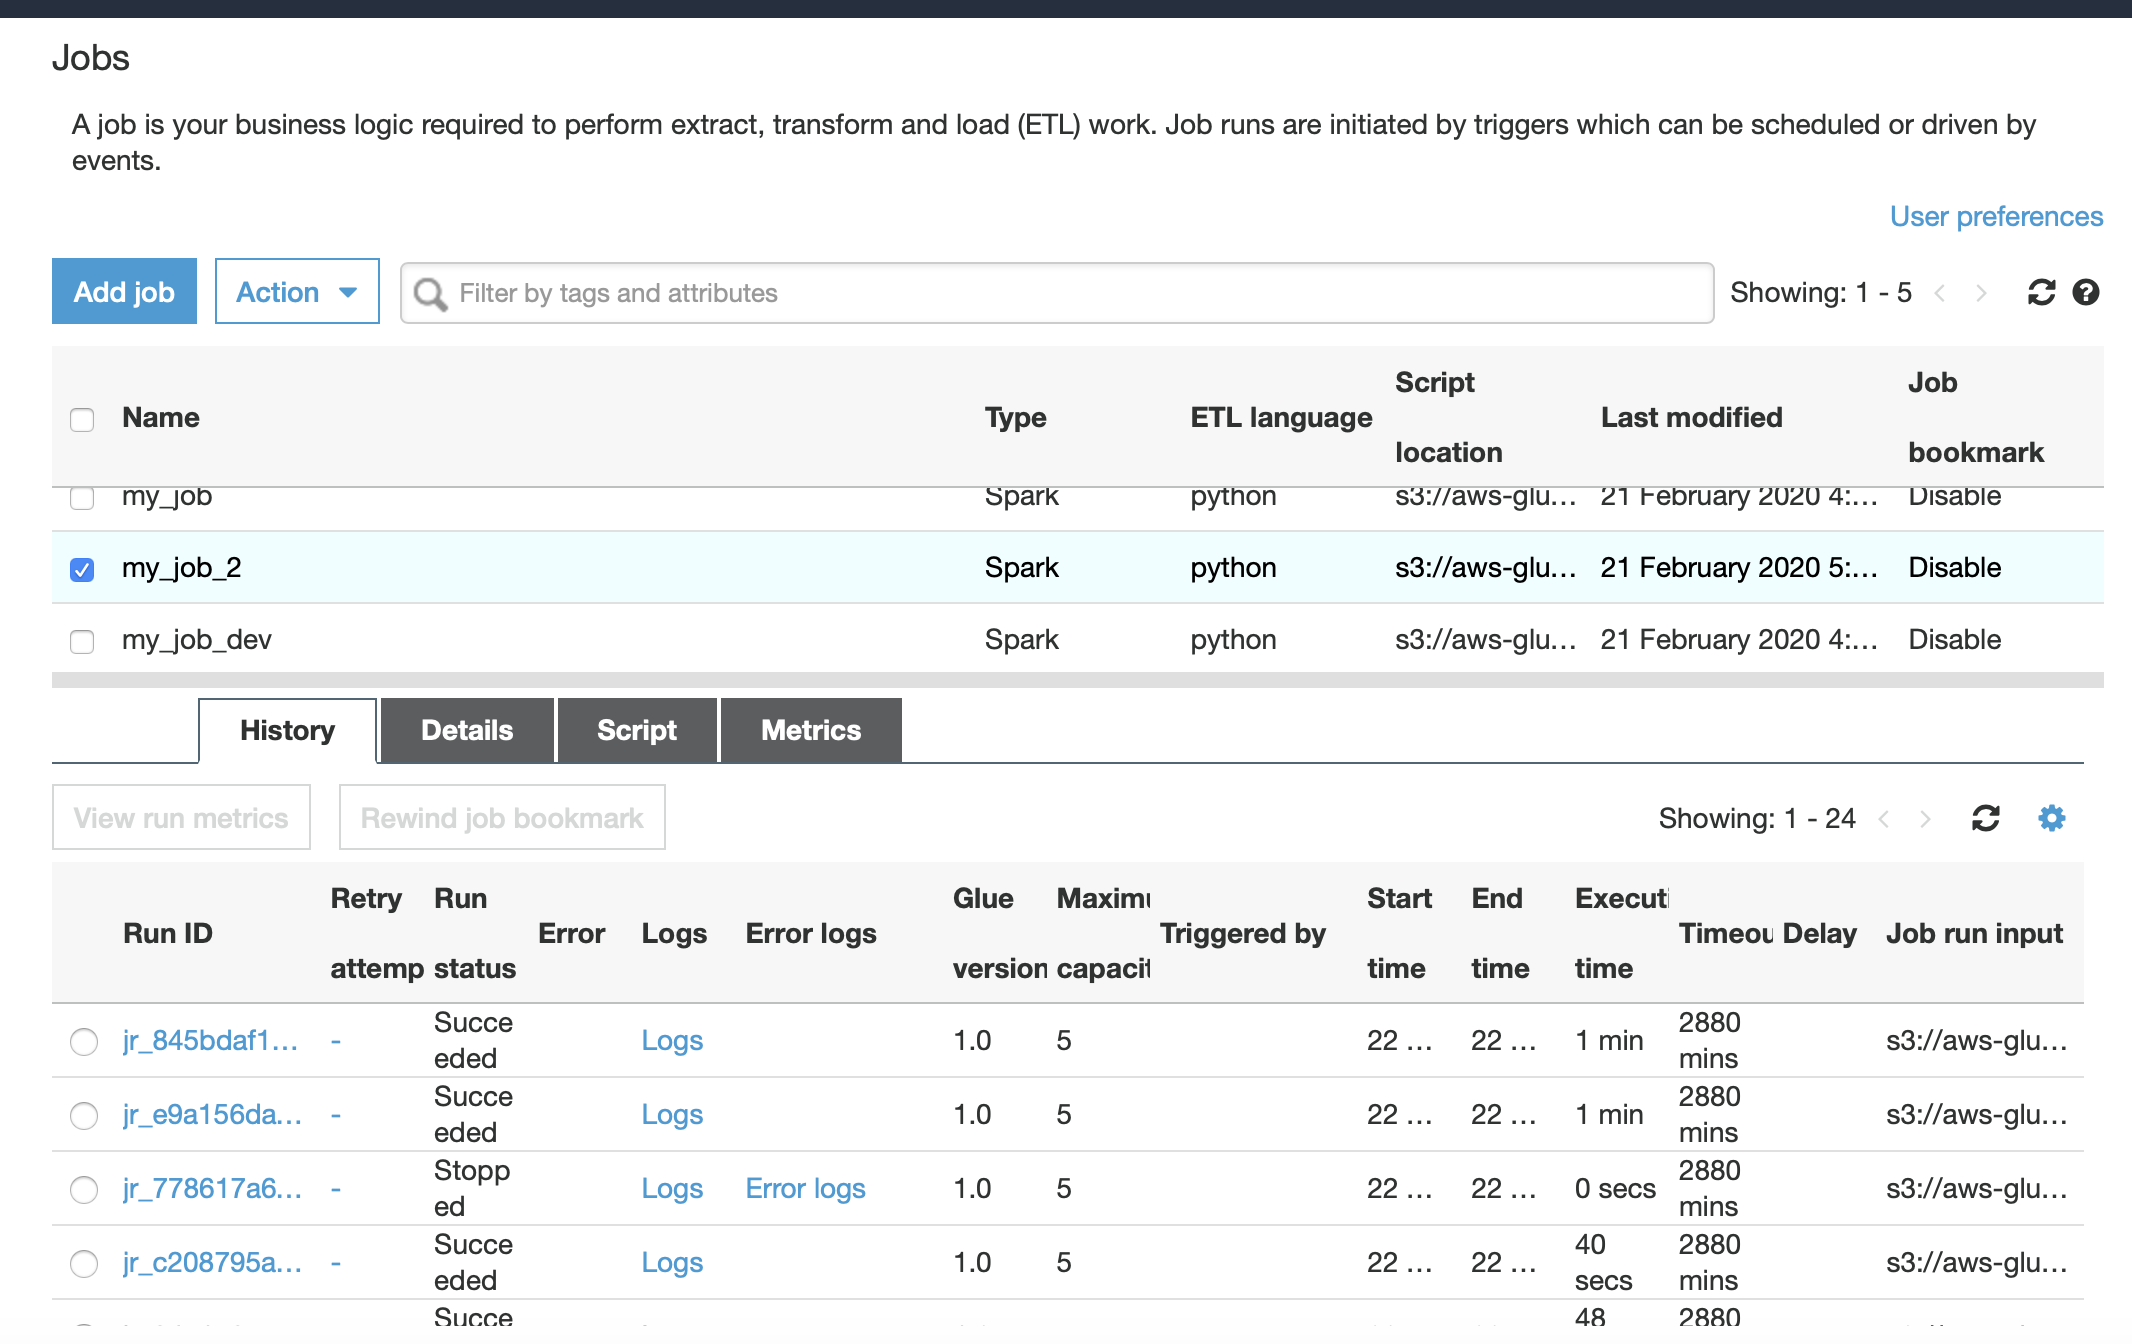This screenshot has height=1344, width=2132.
Task: Open history column settings gear
Action: click(2051, 818)
